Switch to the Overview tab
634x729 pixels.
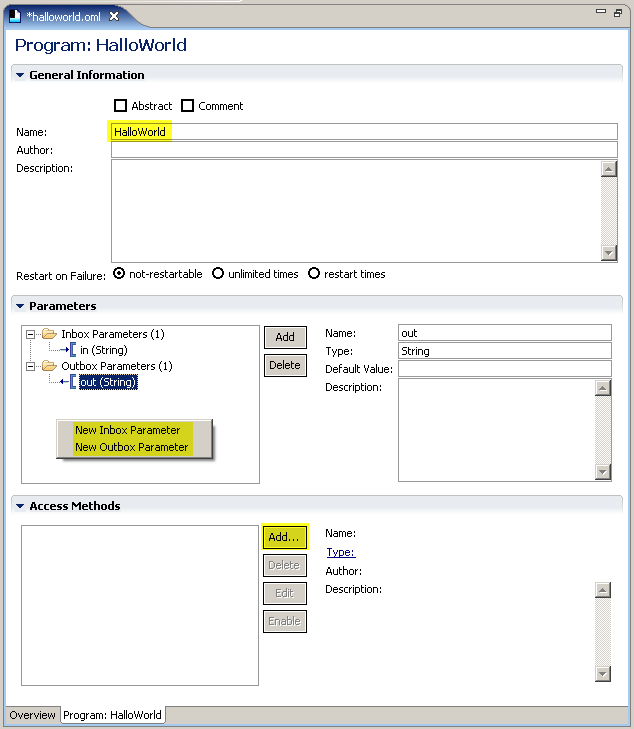32,715
